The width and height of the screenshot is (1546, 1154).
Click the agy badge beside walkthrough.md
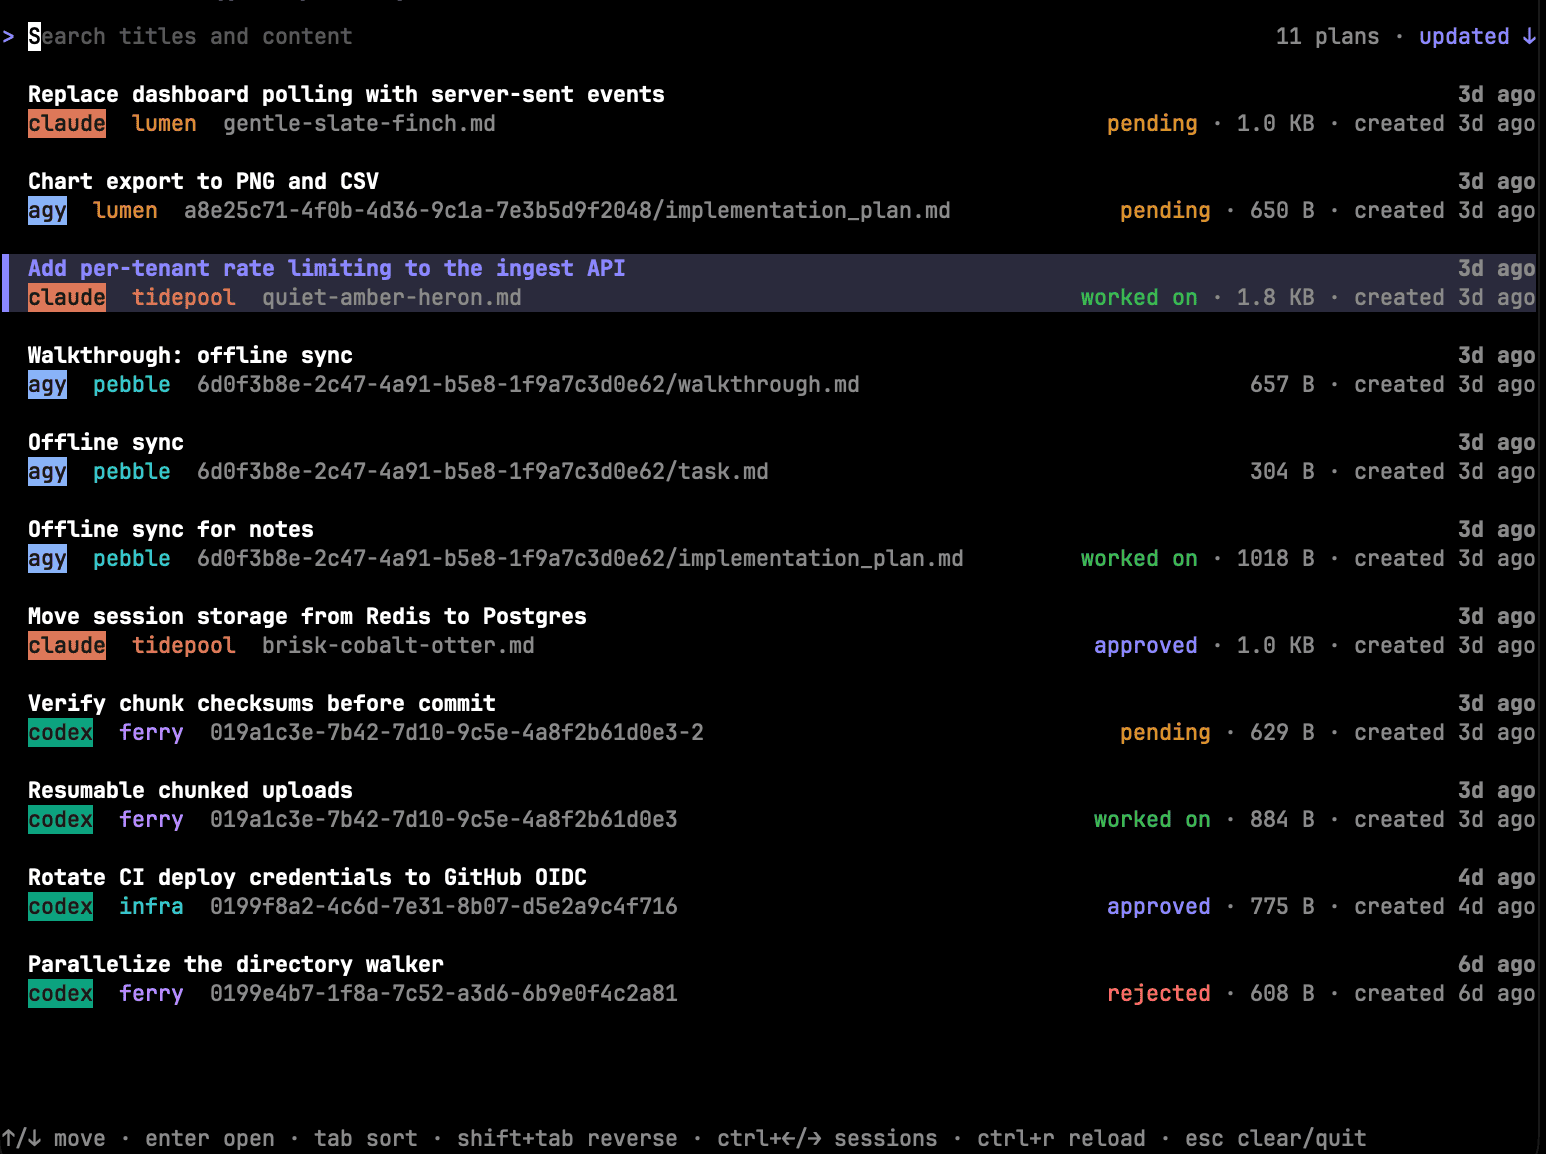[x=47, y=384]
